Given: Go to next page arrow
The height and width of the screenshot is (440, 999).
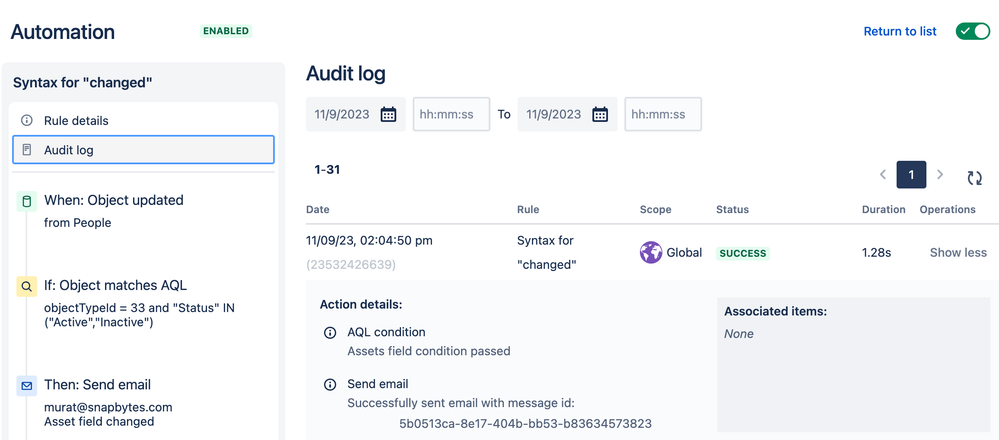Looking at the screenshot, I should (940, 175).
